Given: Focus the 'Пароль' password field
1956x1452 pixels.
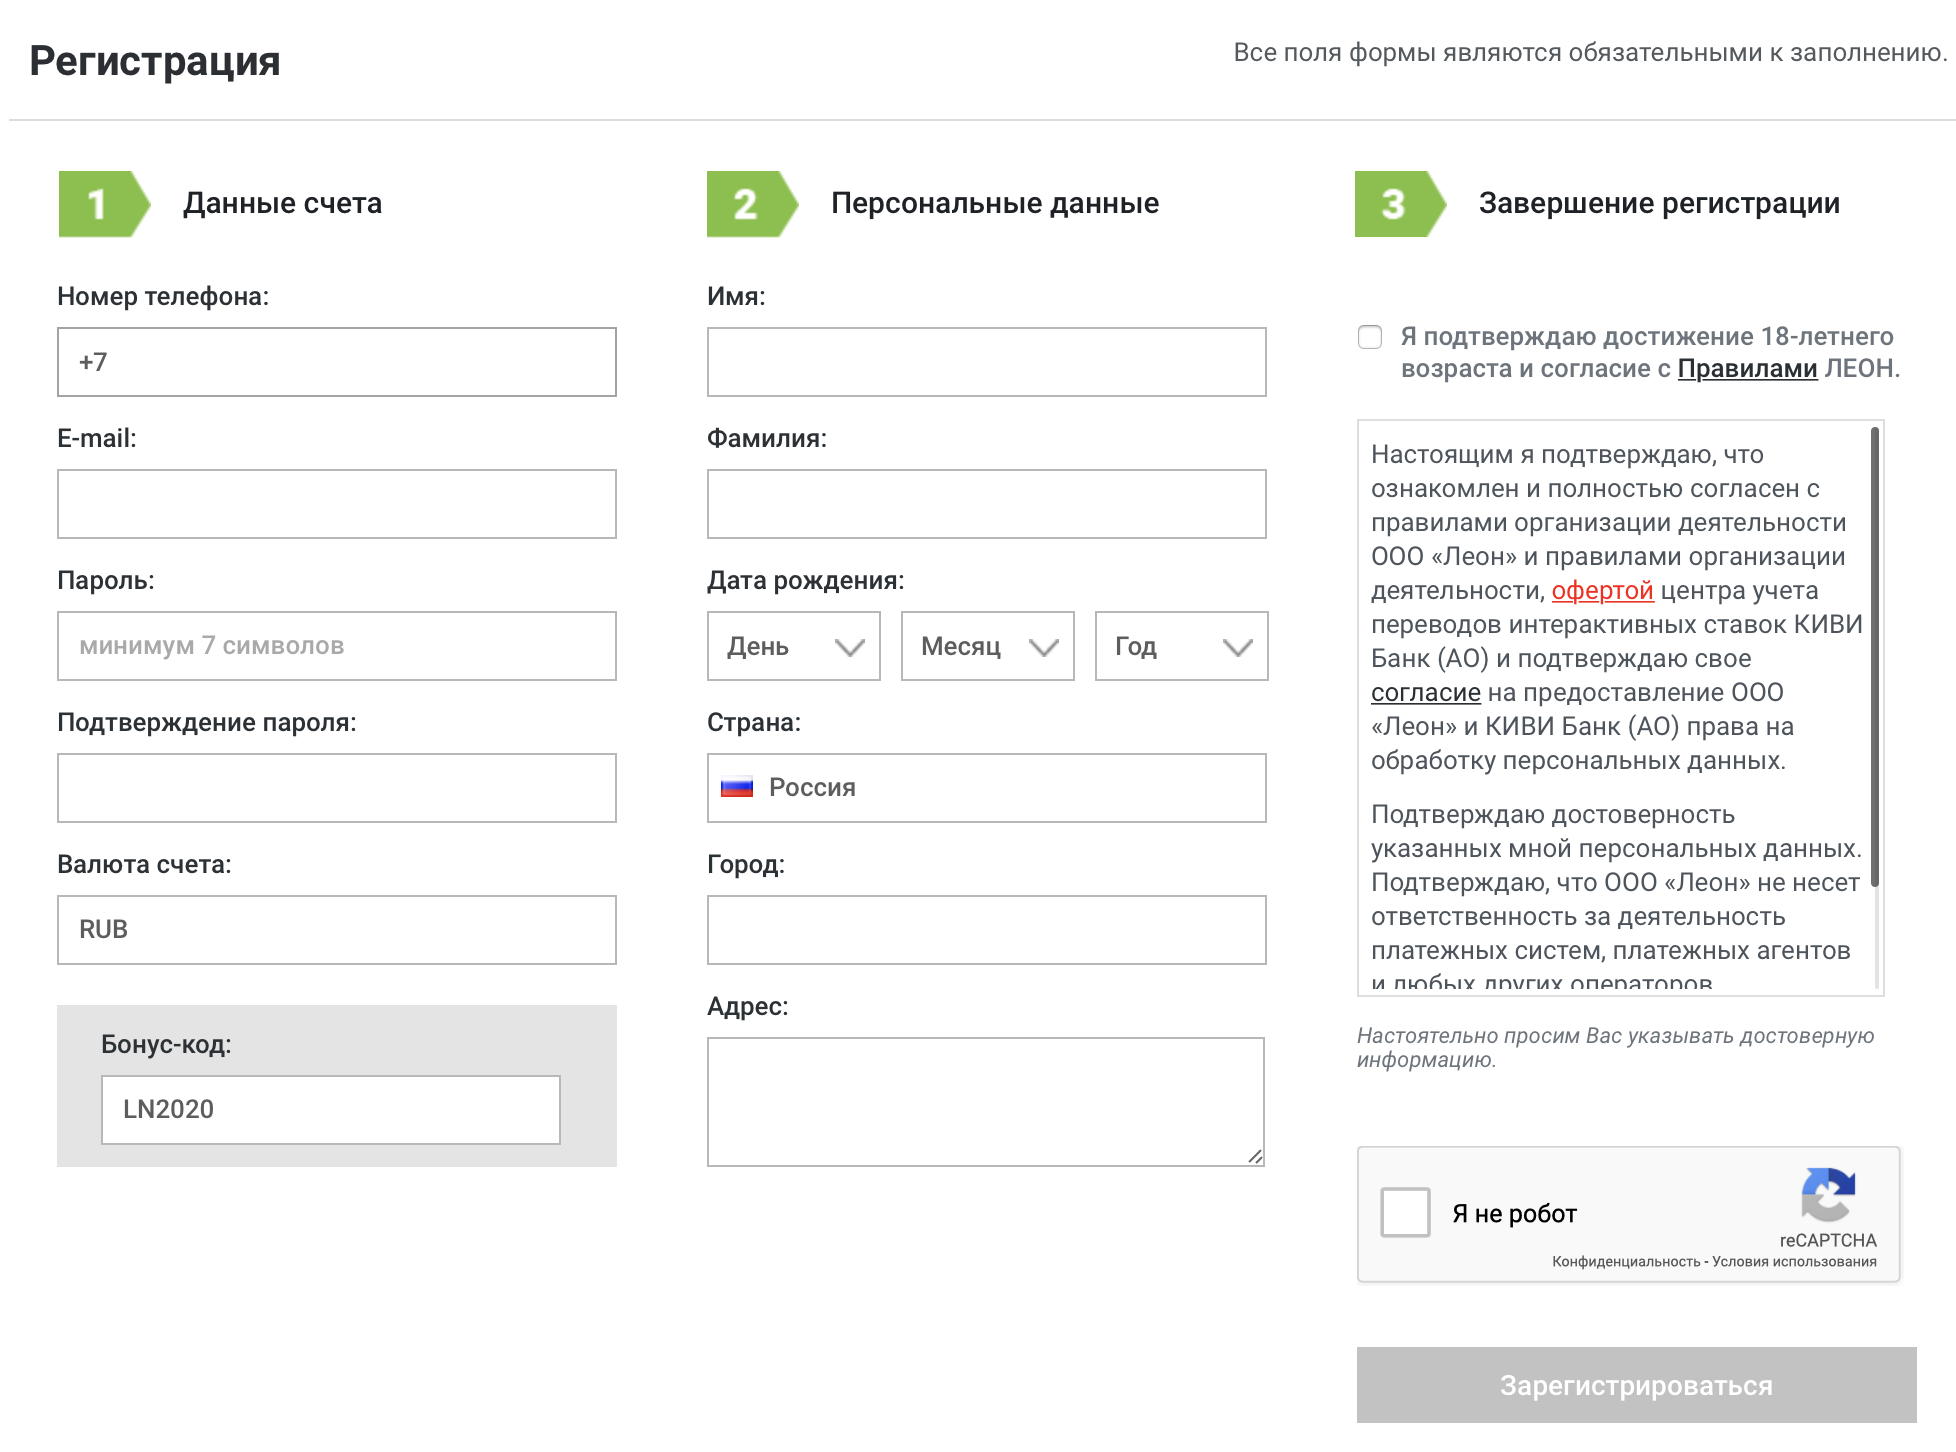Looking at the screenshot, I should (337, 646).
